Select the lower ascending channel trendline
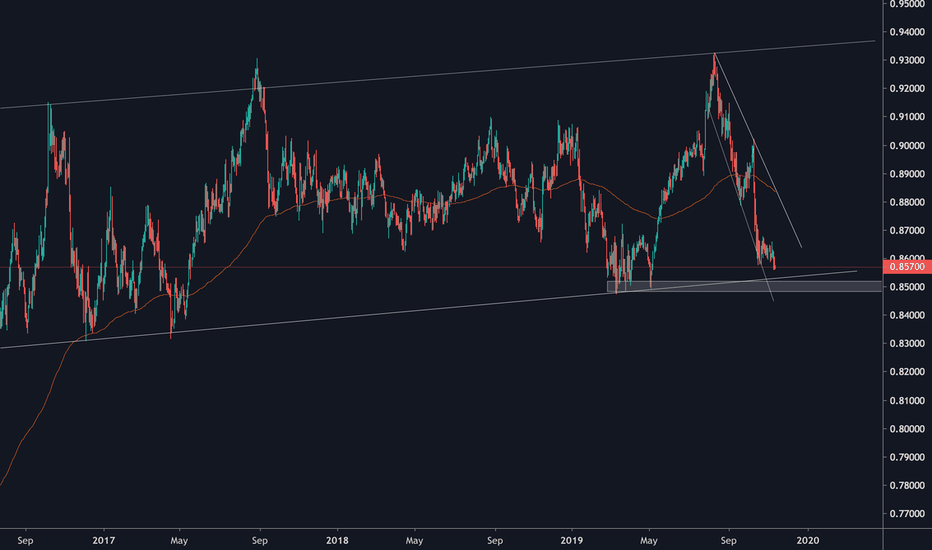932x550 pixels. click(x=428, y=310)
